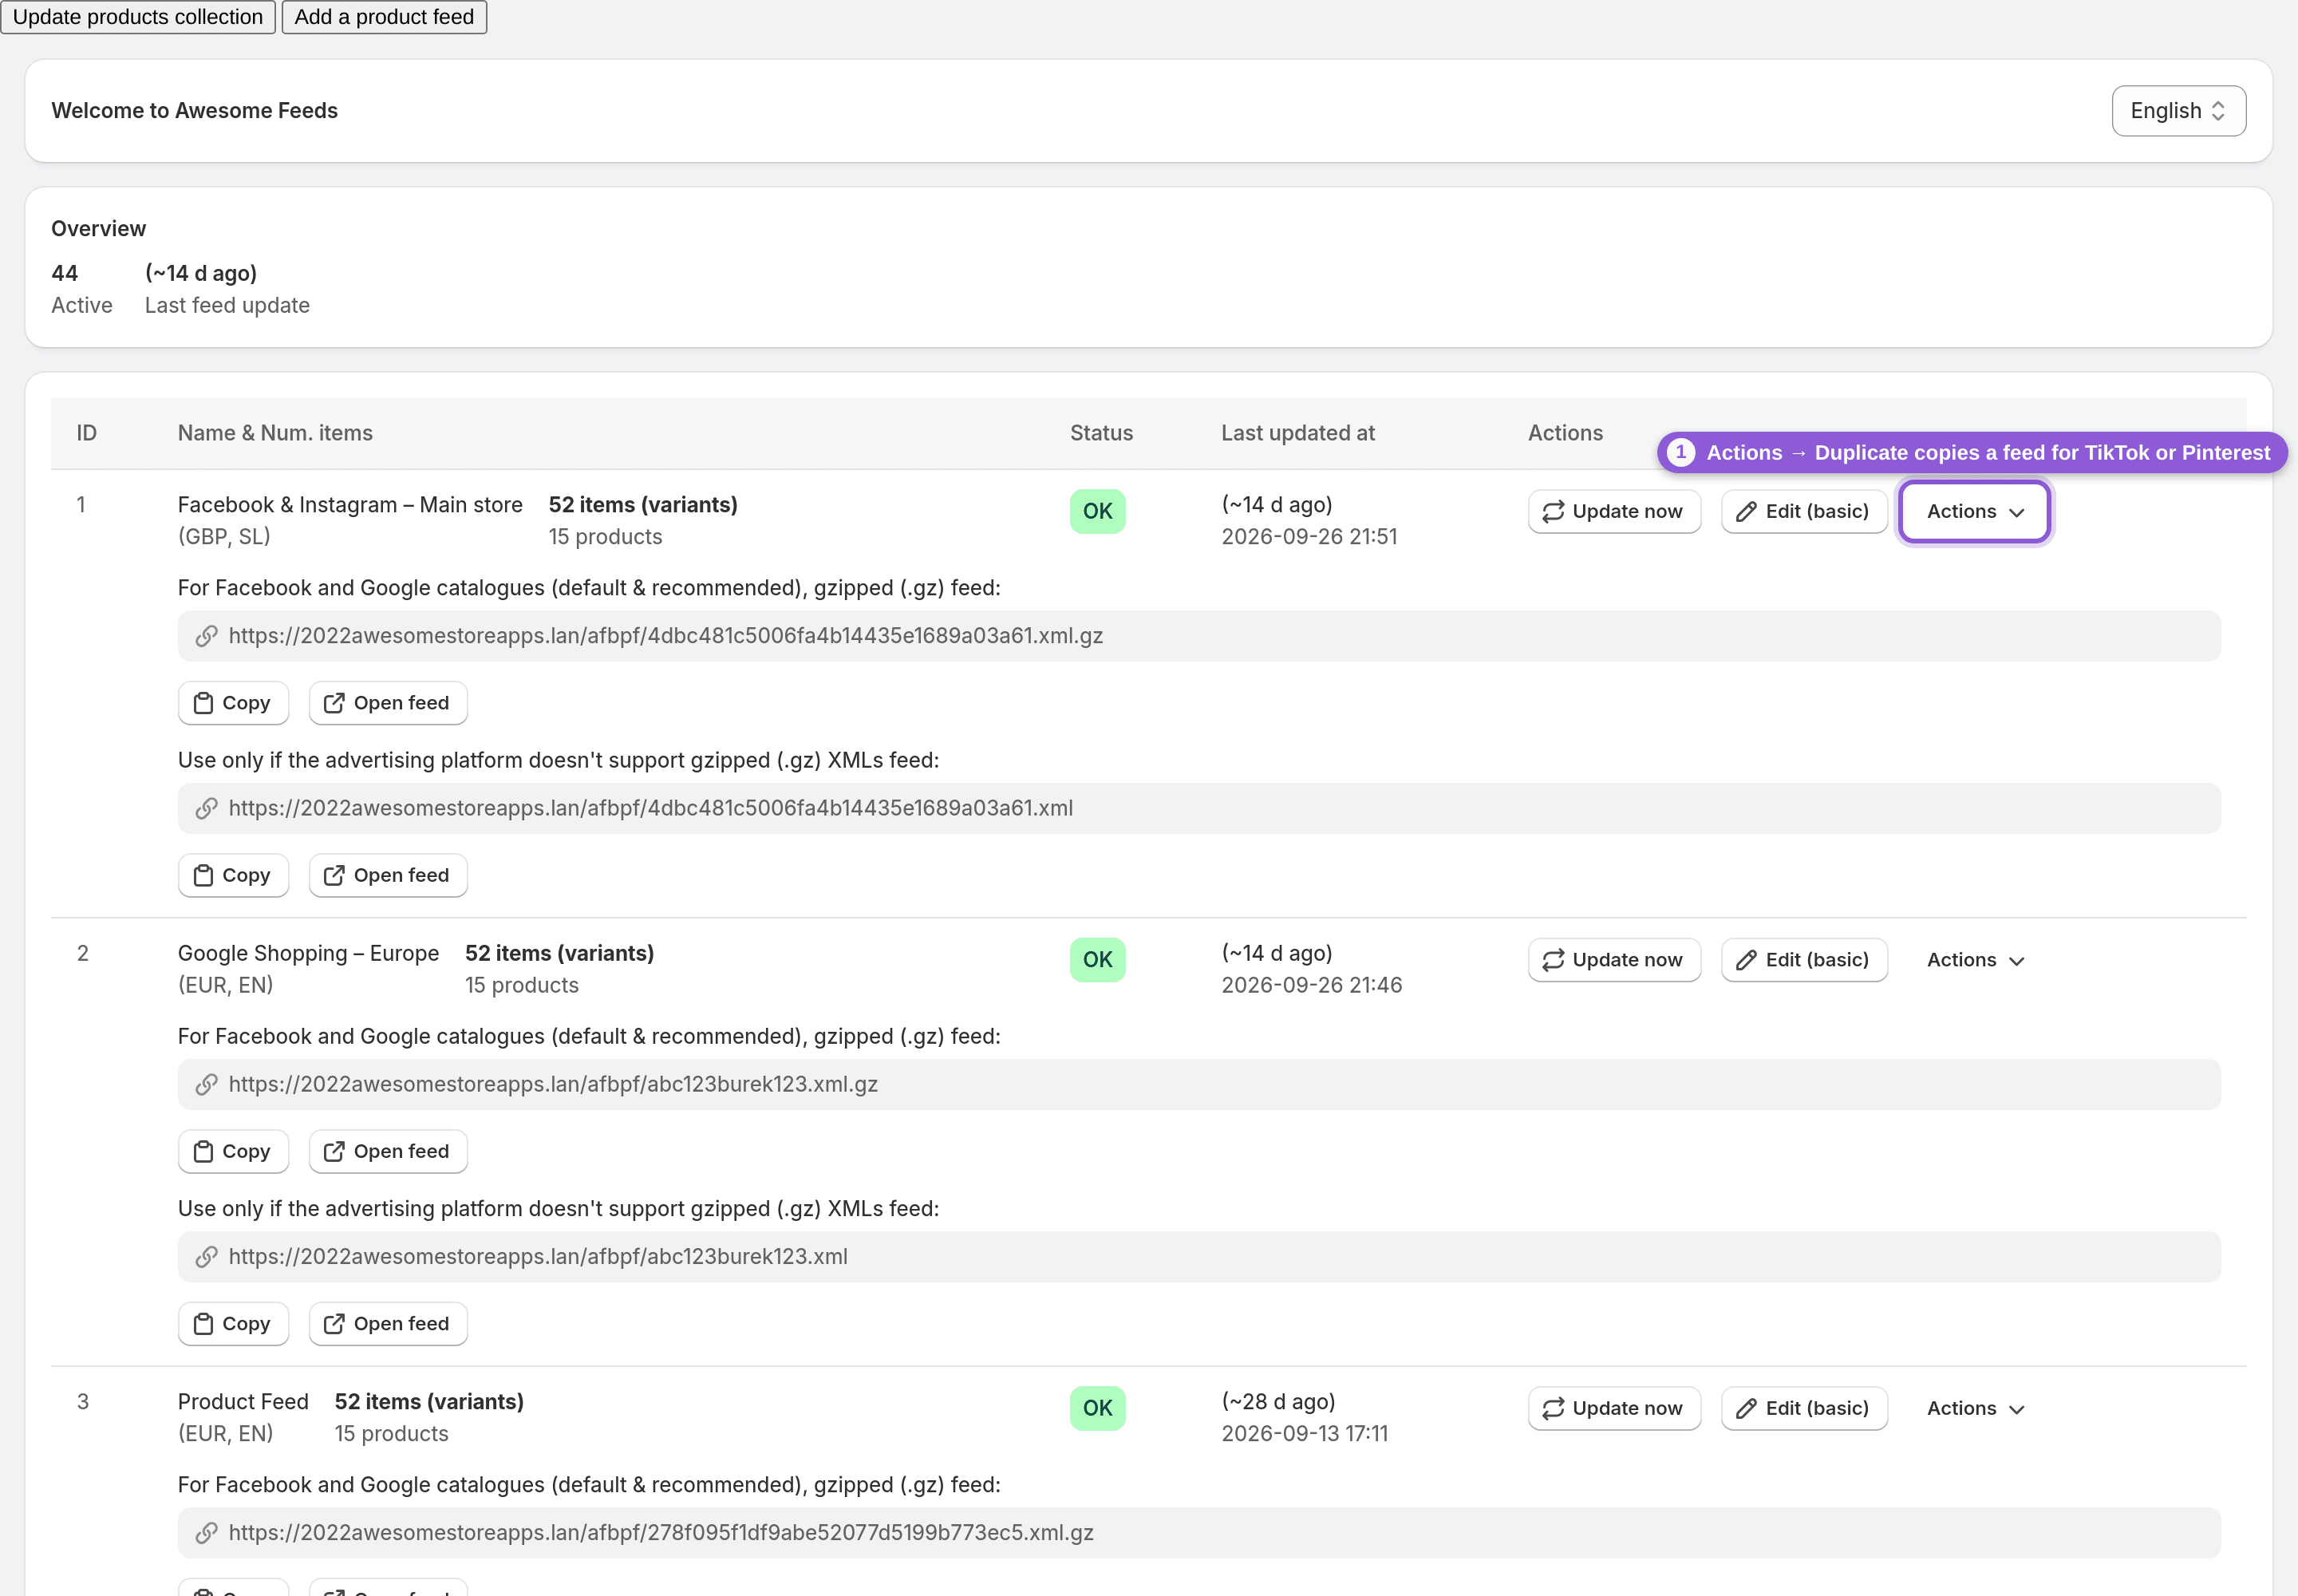
Task: Select the abc123burek123.xml.gz URL field
Action: click(1199, 1085)
